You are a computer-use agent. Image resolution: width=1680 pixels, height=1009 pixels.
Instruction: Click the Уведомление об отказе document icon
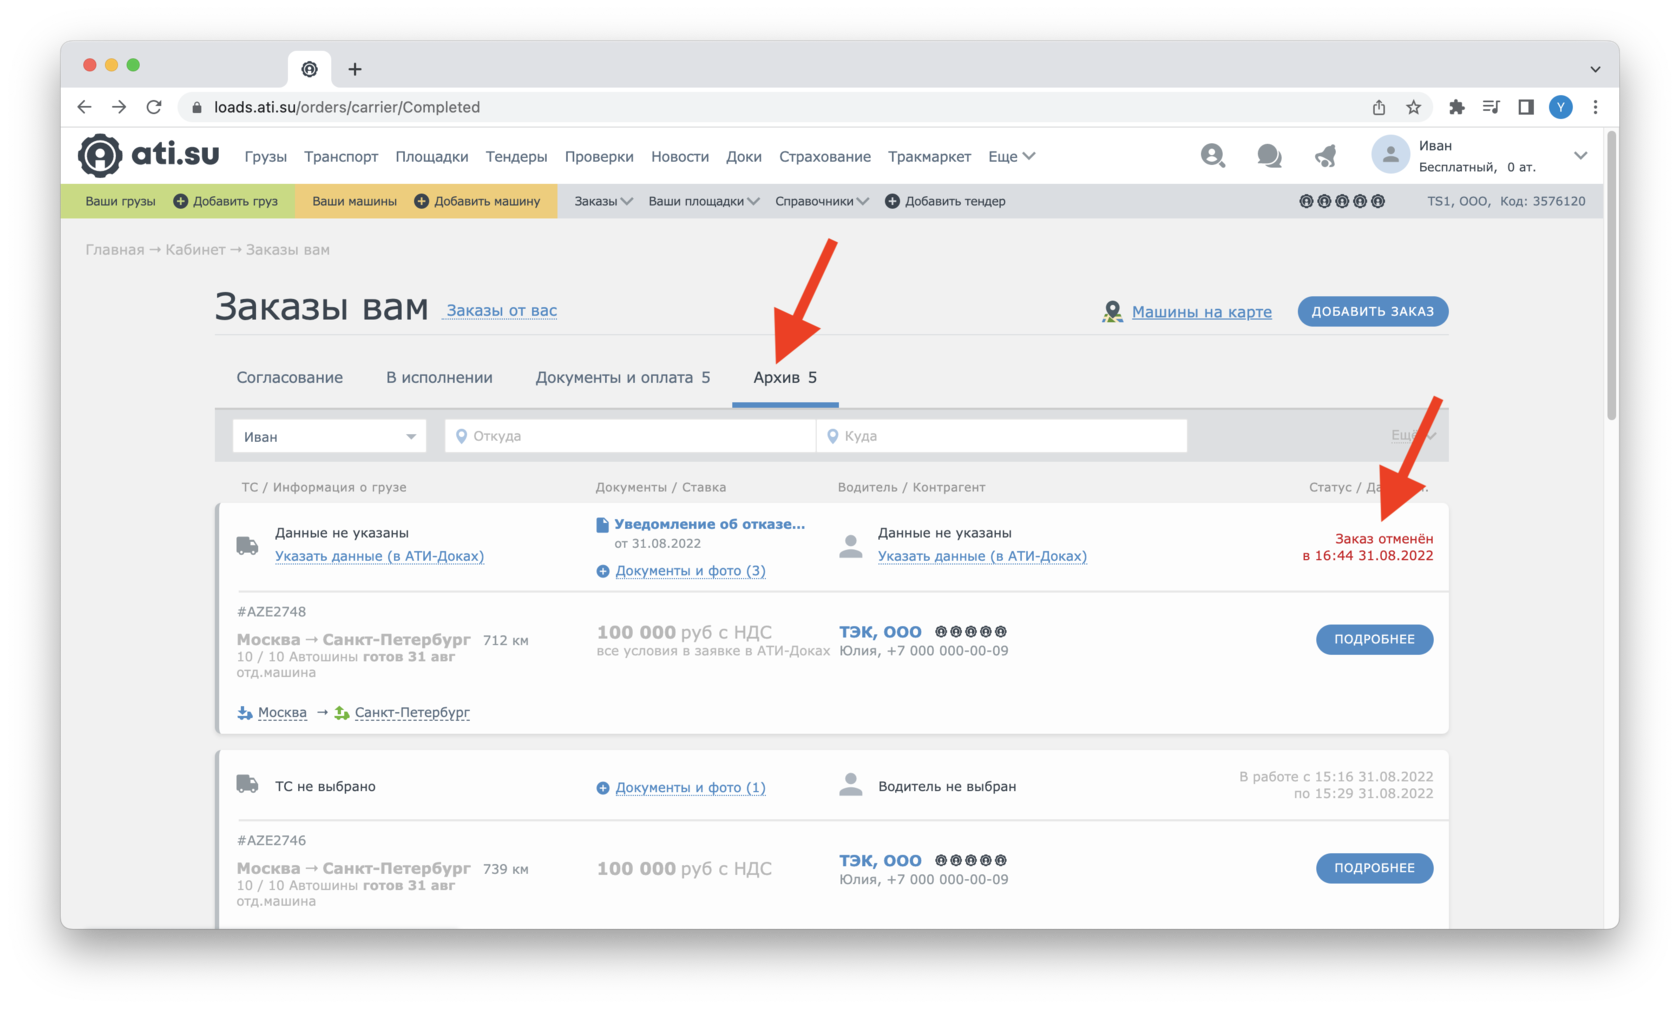[602, 525]
